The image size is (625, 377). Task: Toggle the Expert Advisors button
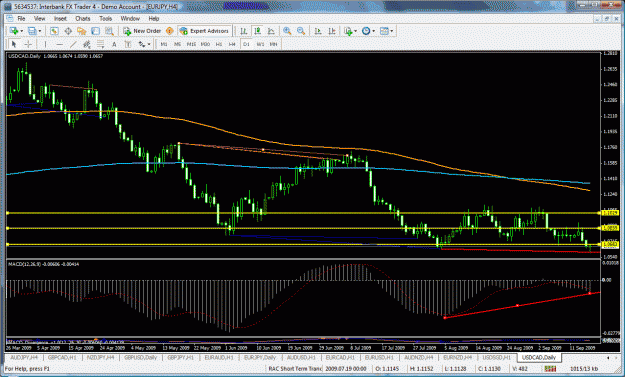point(204,31)
